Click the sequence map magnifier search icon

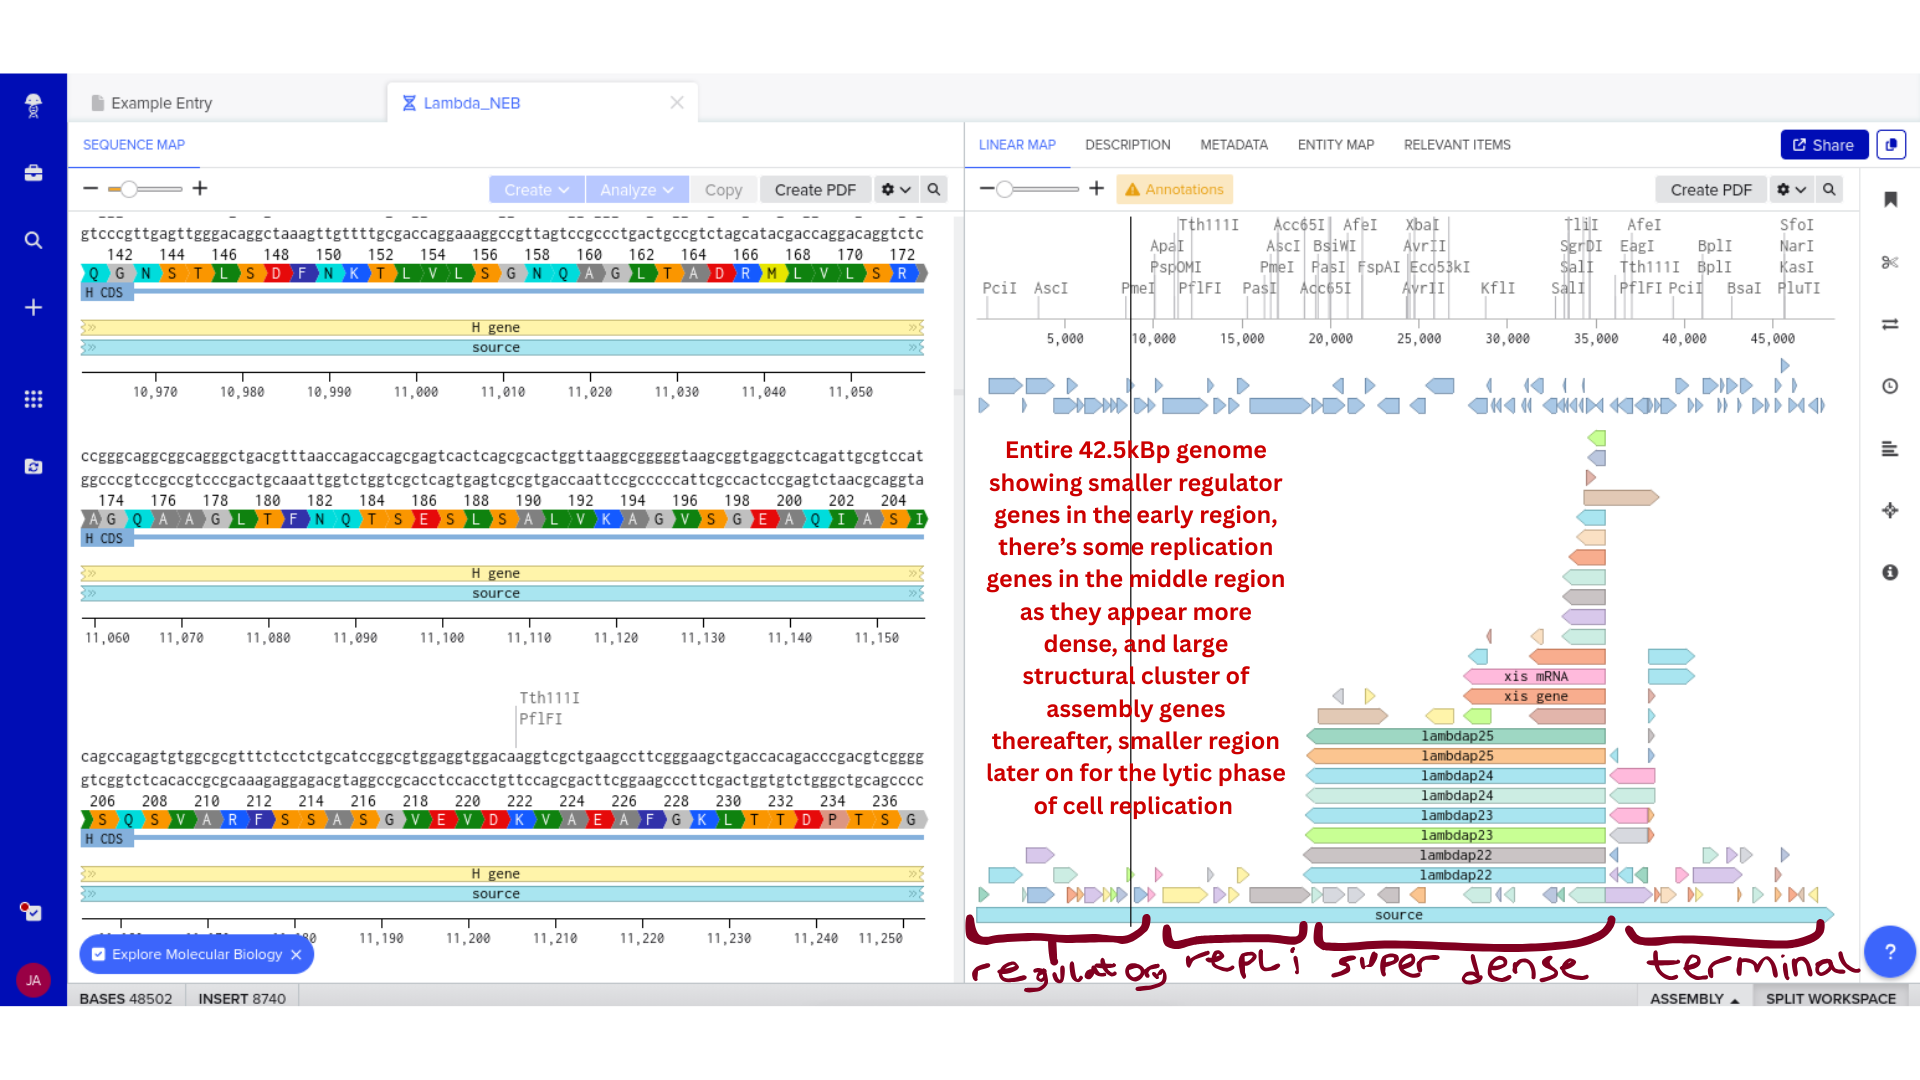tap(933, 189)
